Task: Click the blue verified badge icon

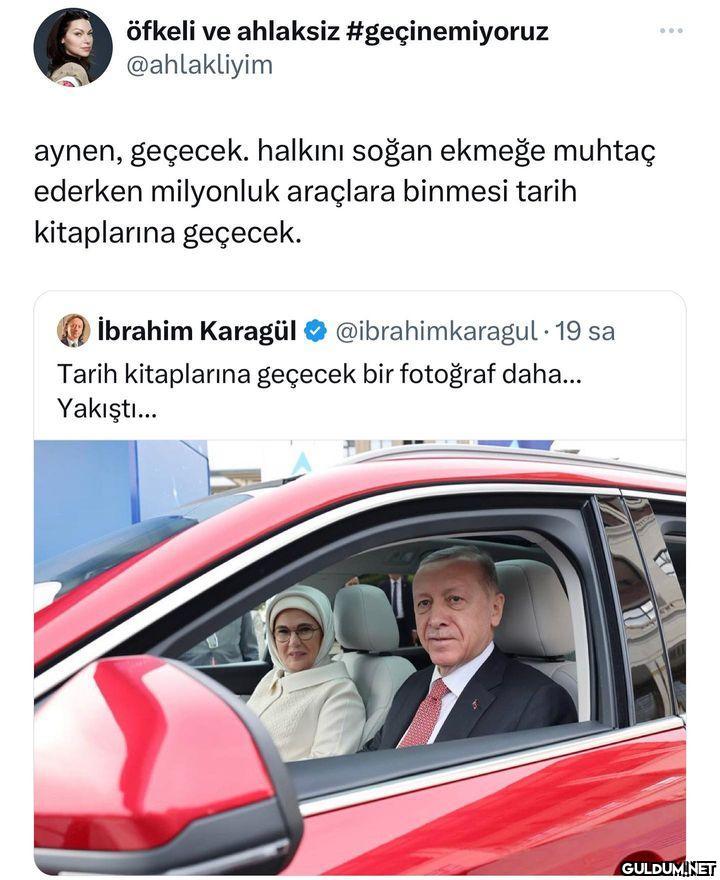Action: coord(315,331)
